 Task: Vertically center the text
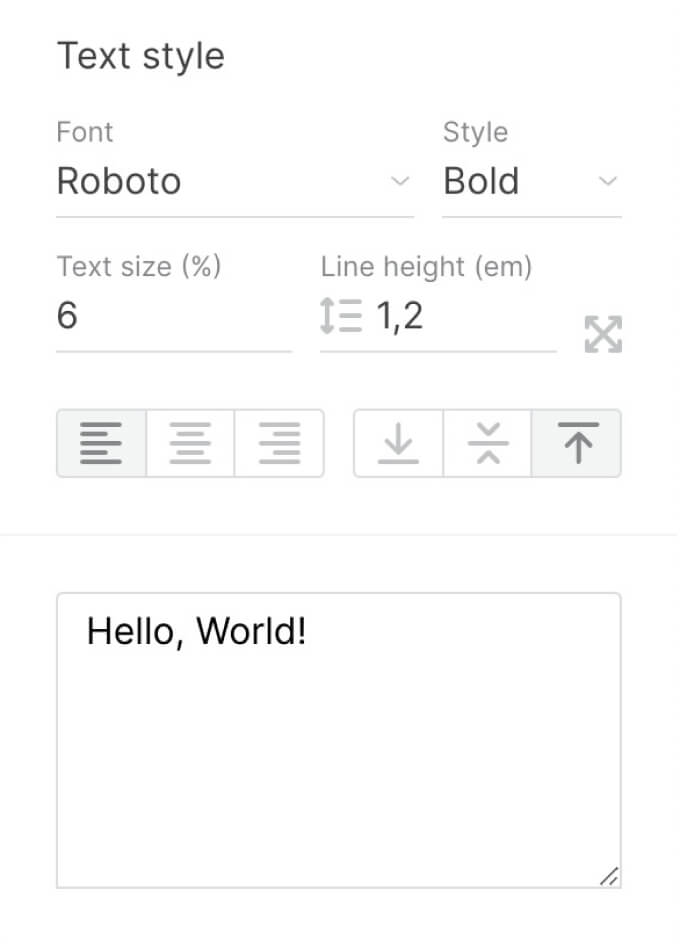click(487, 443)
